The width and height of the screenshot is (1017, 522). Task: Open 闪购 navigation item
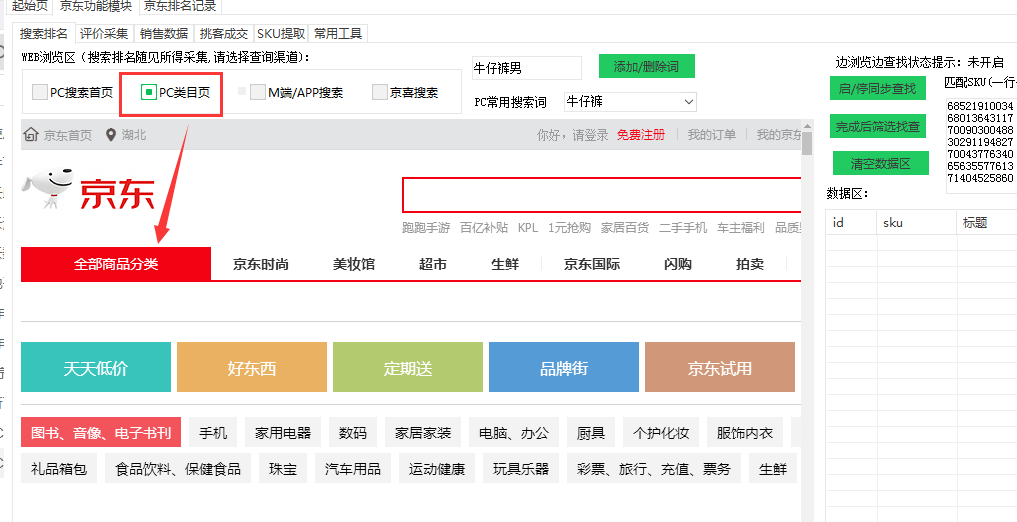click(x=678, y=264)
